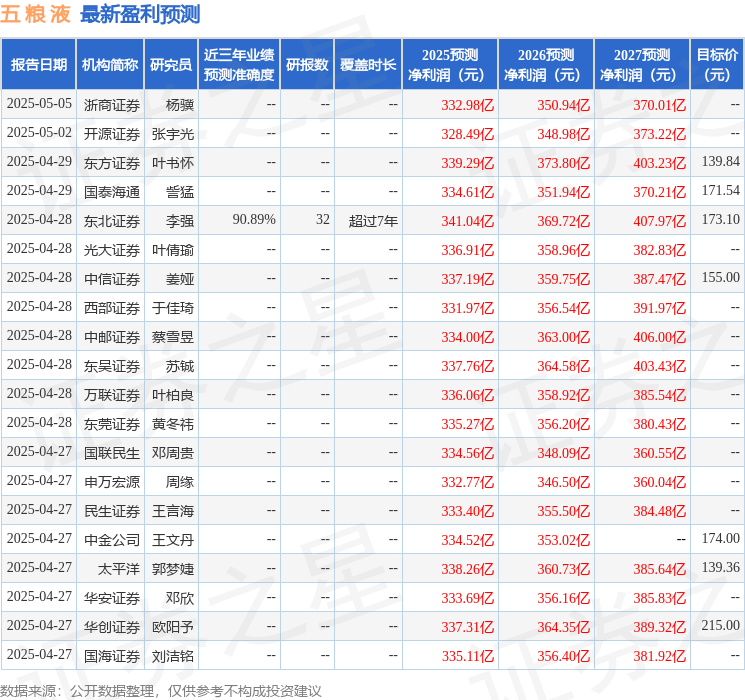
Task: Click analyst name 于佳琦
Action: tap(173, 307)
